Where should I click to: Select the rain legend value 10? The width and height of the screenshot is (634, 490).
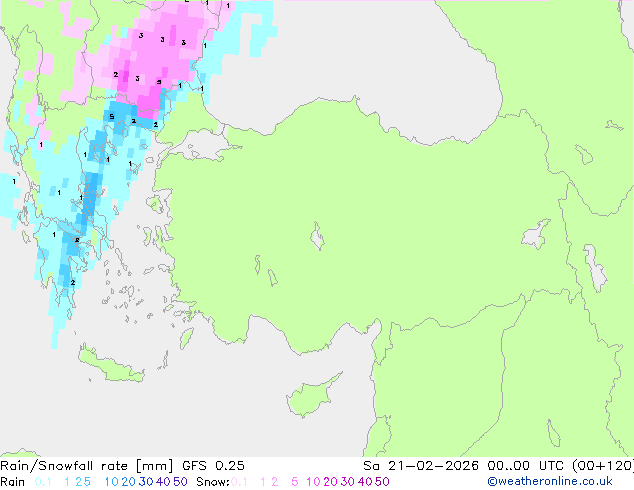[112, 482]
